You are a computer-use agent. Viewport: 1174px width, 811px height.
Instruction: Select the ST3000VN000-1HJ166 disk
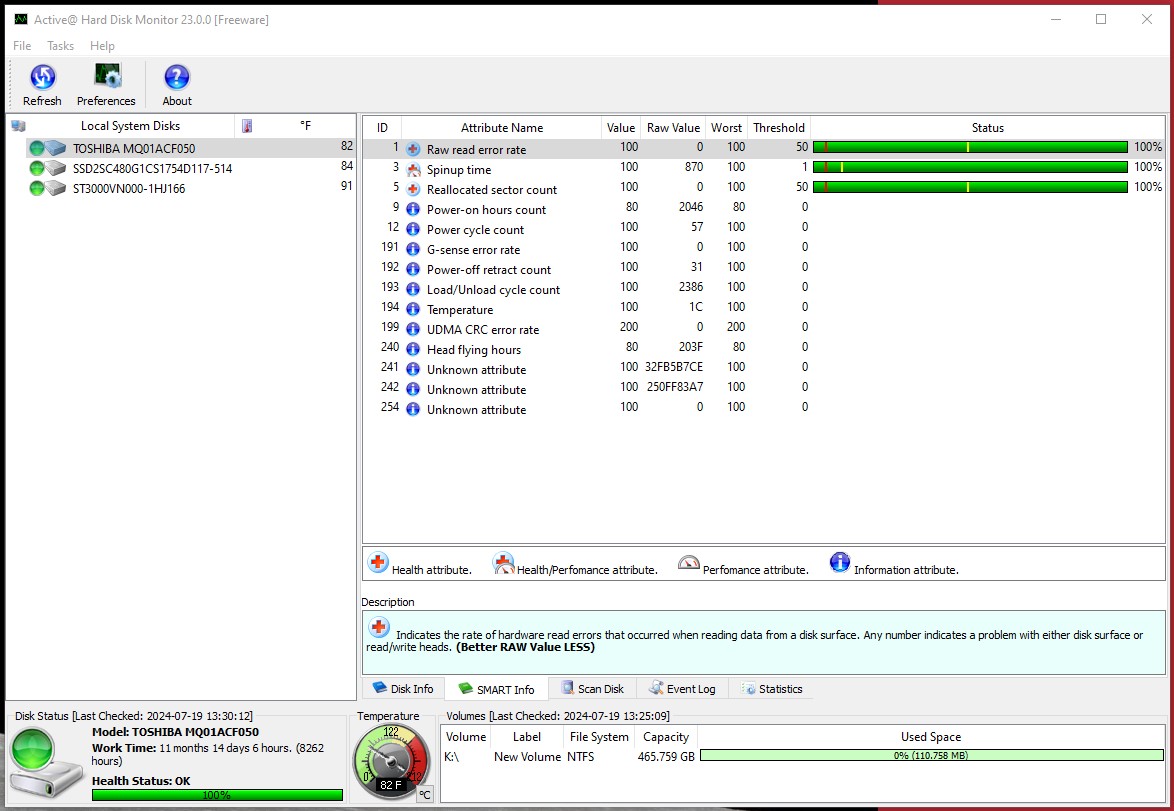coord(128,188)
